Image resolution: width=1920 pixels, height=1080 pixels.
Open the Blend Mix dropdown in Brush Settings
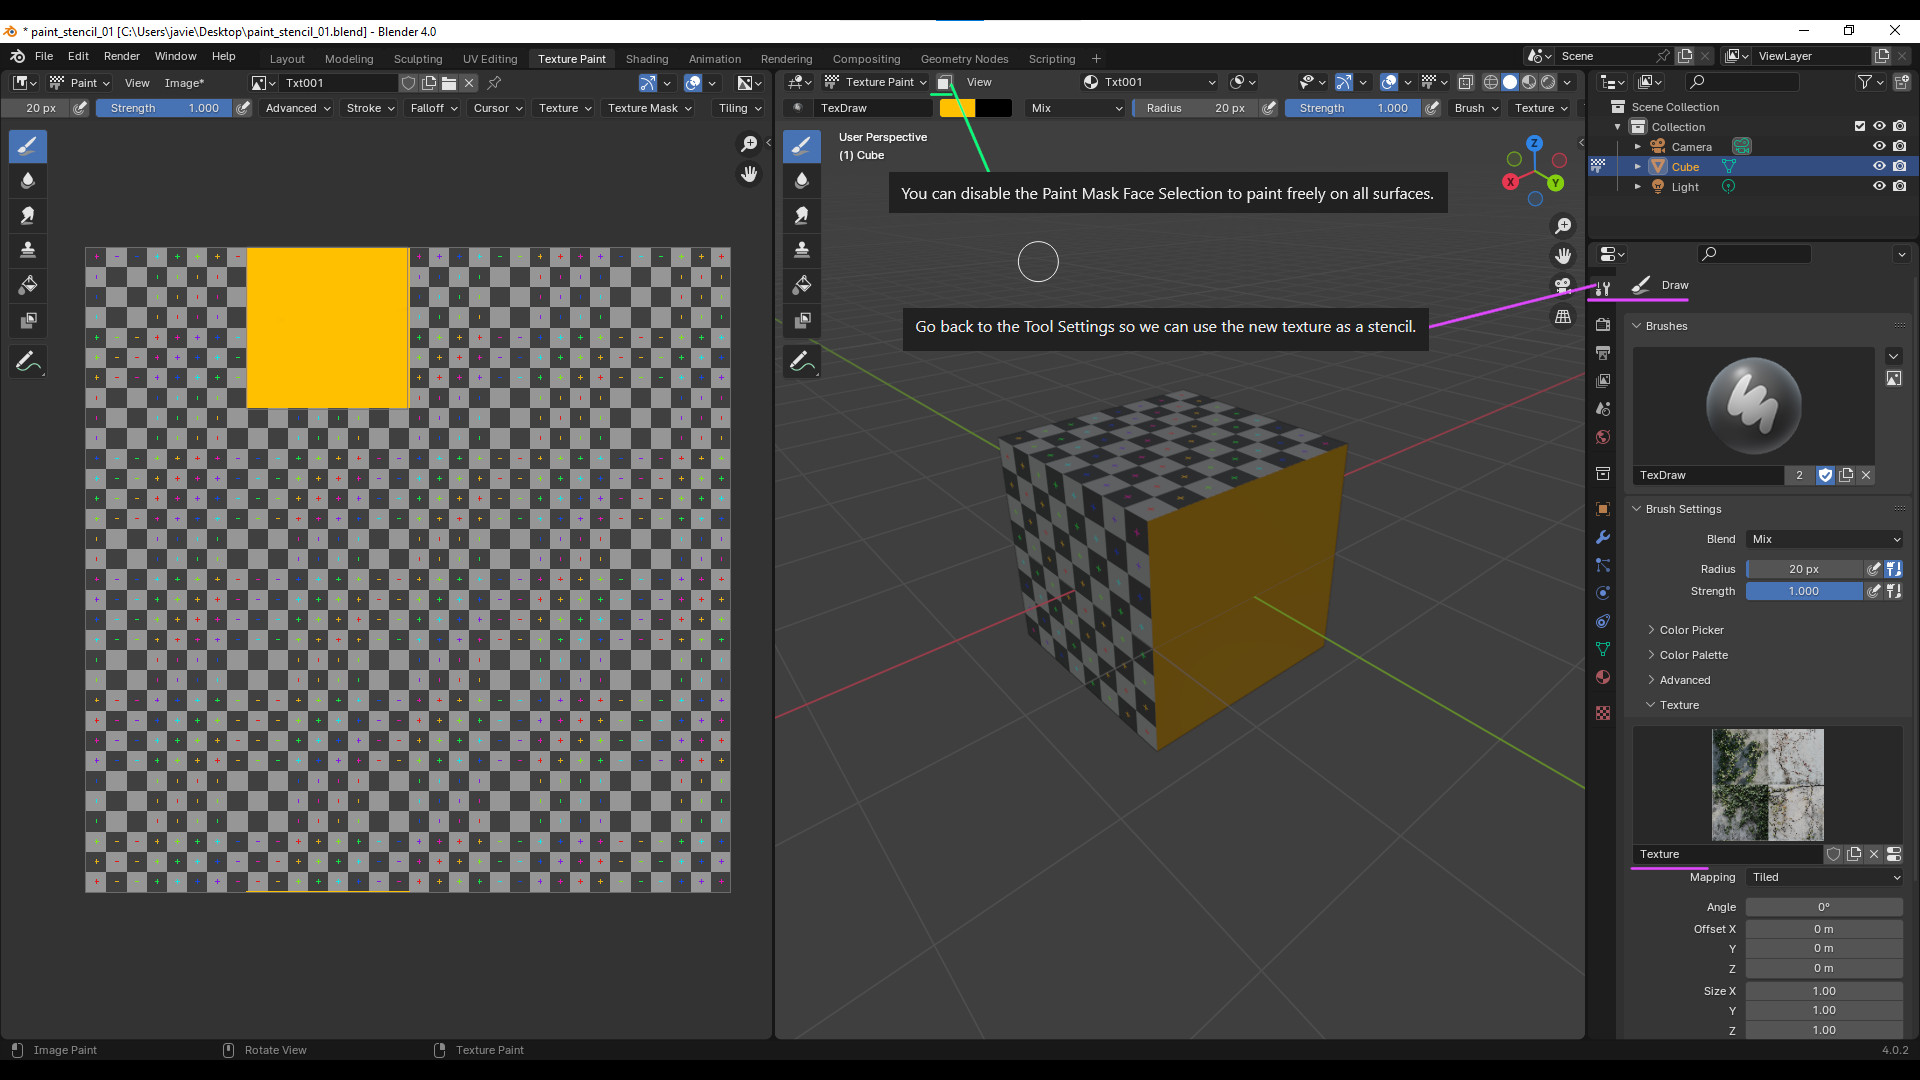click(x=1825, y=539)
